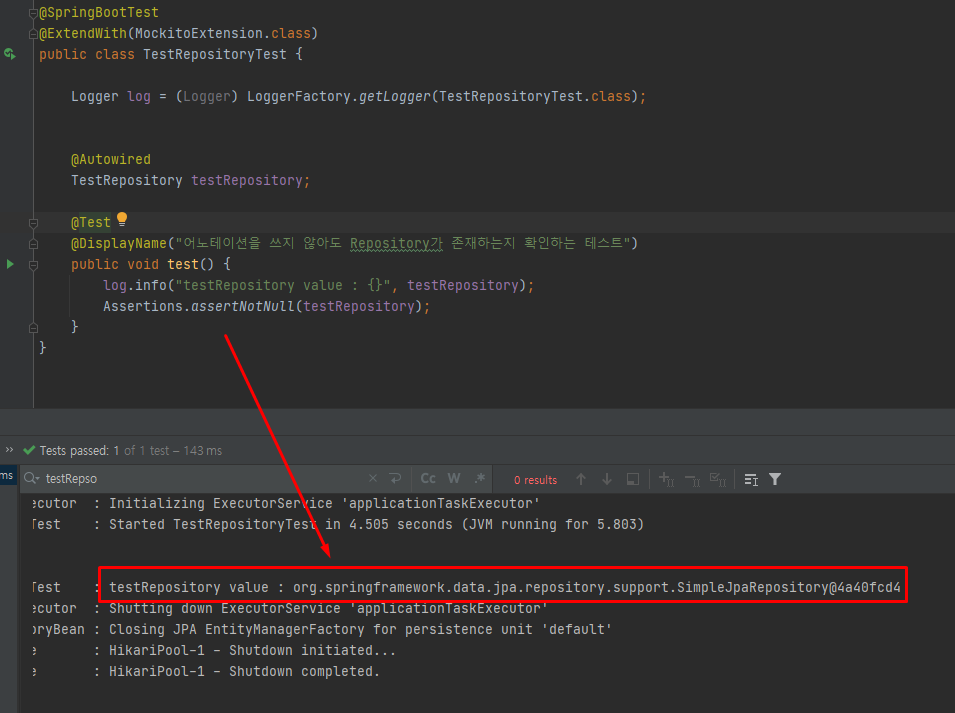This screenshot has height=713, width=955.
Task: Click the Spring bean leaf icon in the gutter
Action: 8,54
